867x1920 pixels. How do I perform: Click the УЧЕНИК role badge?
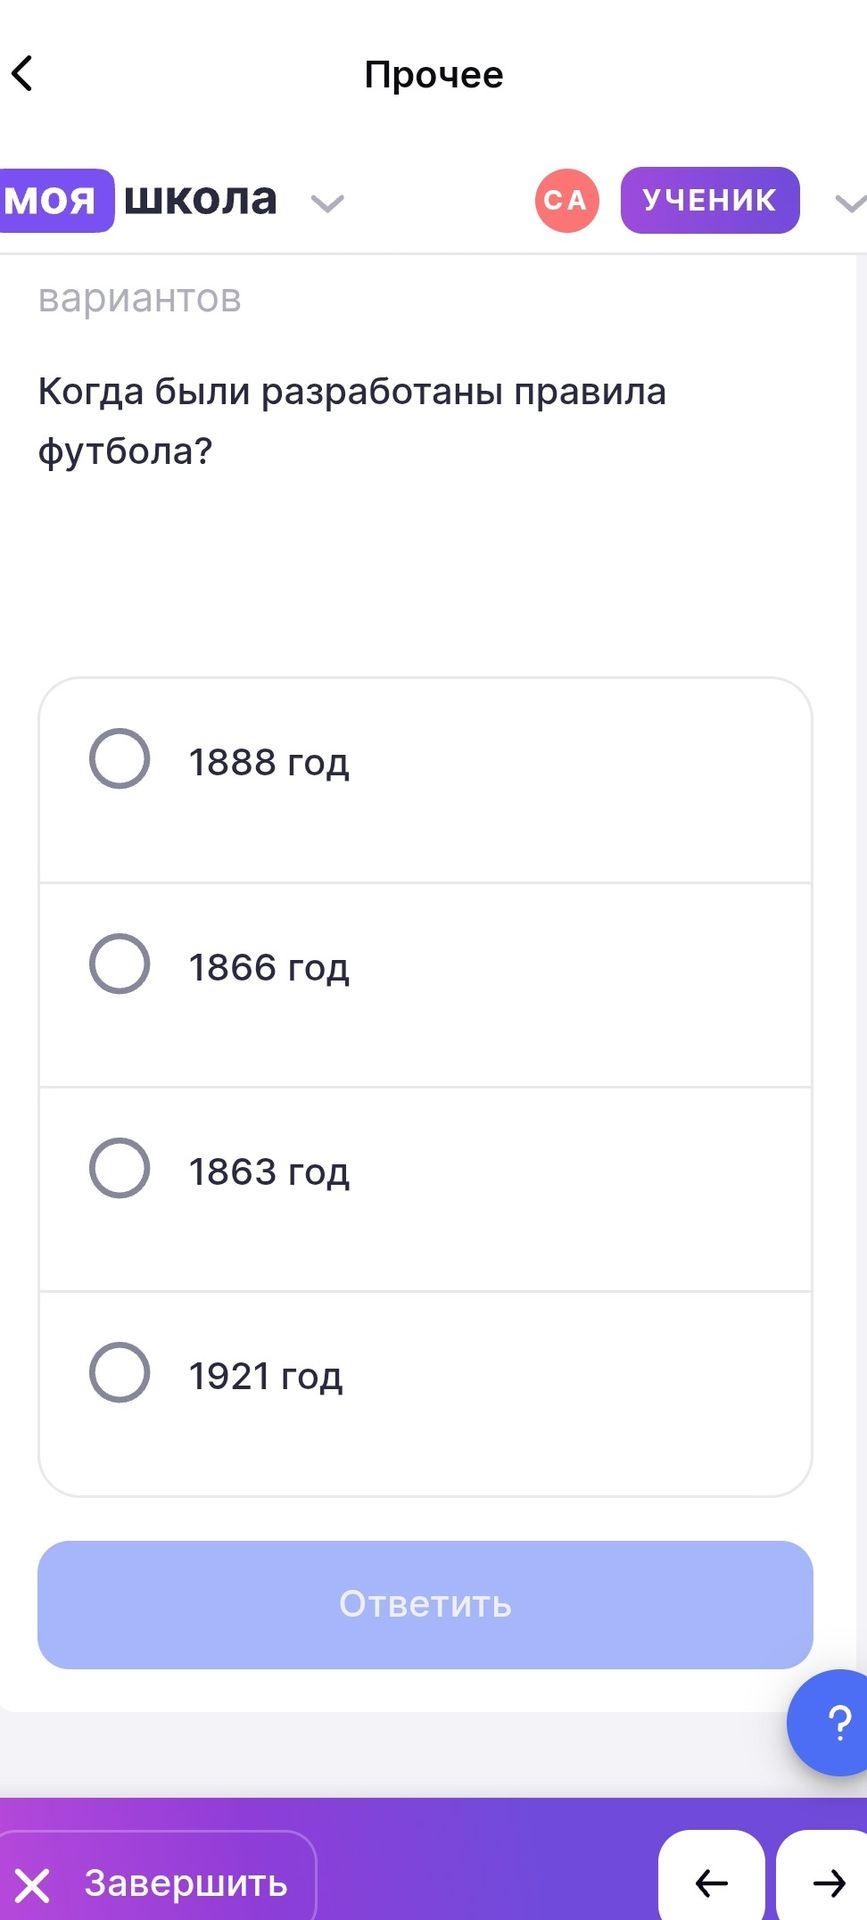(710, 200)
